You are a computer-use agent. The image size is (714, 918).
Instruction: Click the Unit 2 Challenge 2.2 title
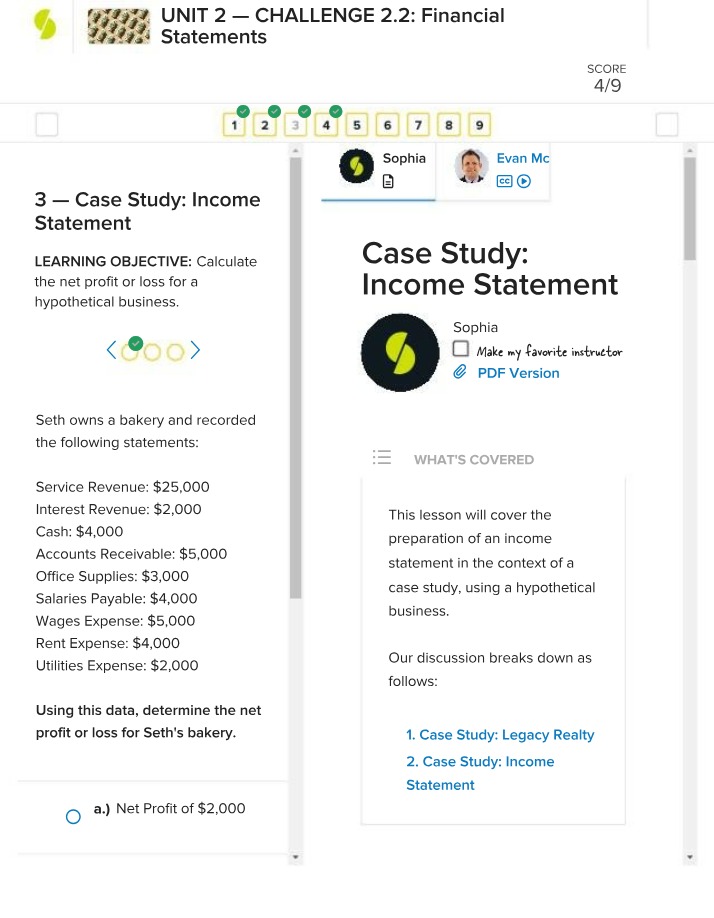(x=332, y=26)
